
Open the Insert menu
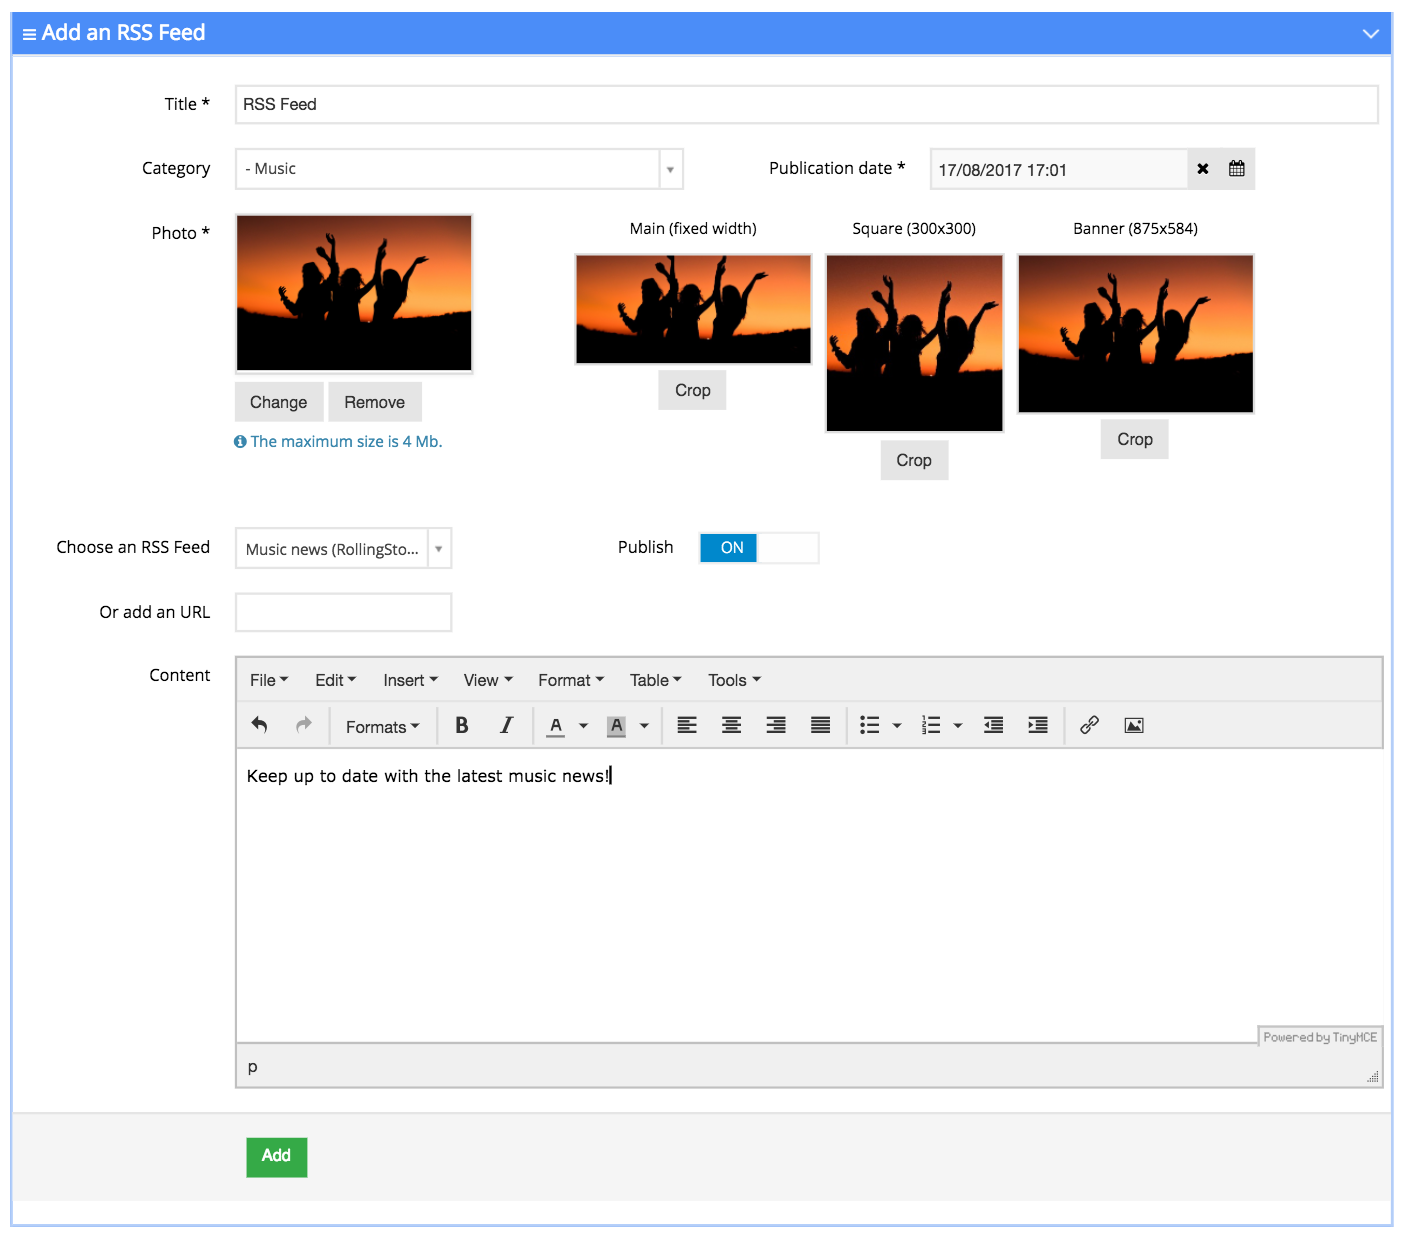(x=410, y=681)
